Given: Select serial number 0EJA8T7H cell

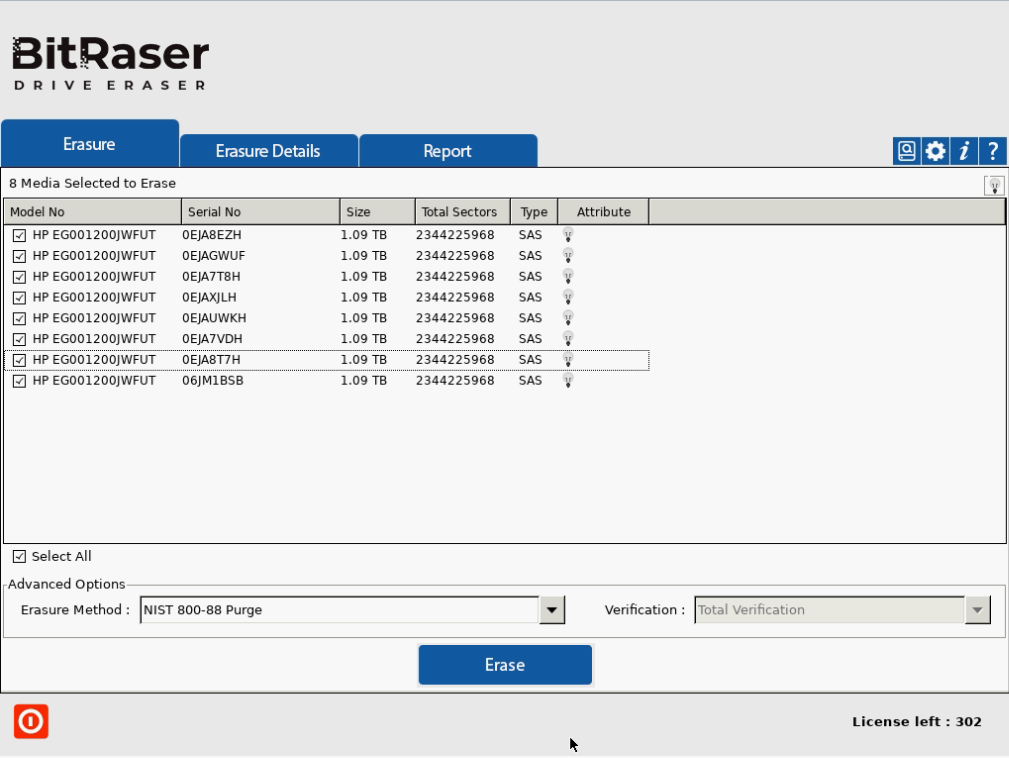Looking at the screenshot, I should click(x=211, y=360).
